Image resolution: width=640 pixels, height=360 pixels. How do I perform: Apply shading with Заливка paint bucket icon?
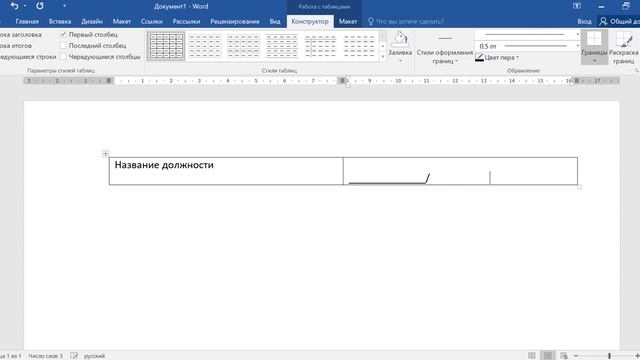tap(400, 40)
